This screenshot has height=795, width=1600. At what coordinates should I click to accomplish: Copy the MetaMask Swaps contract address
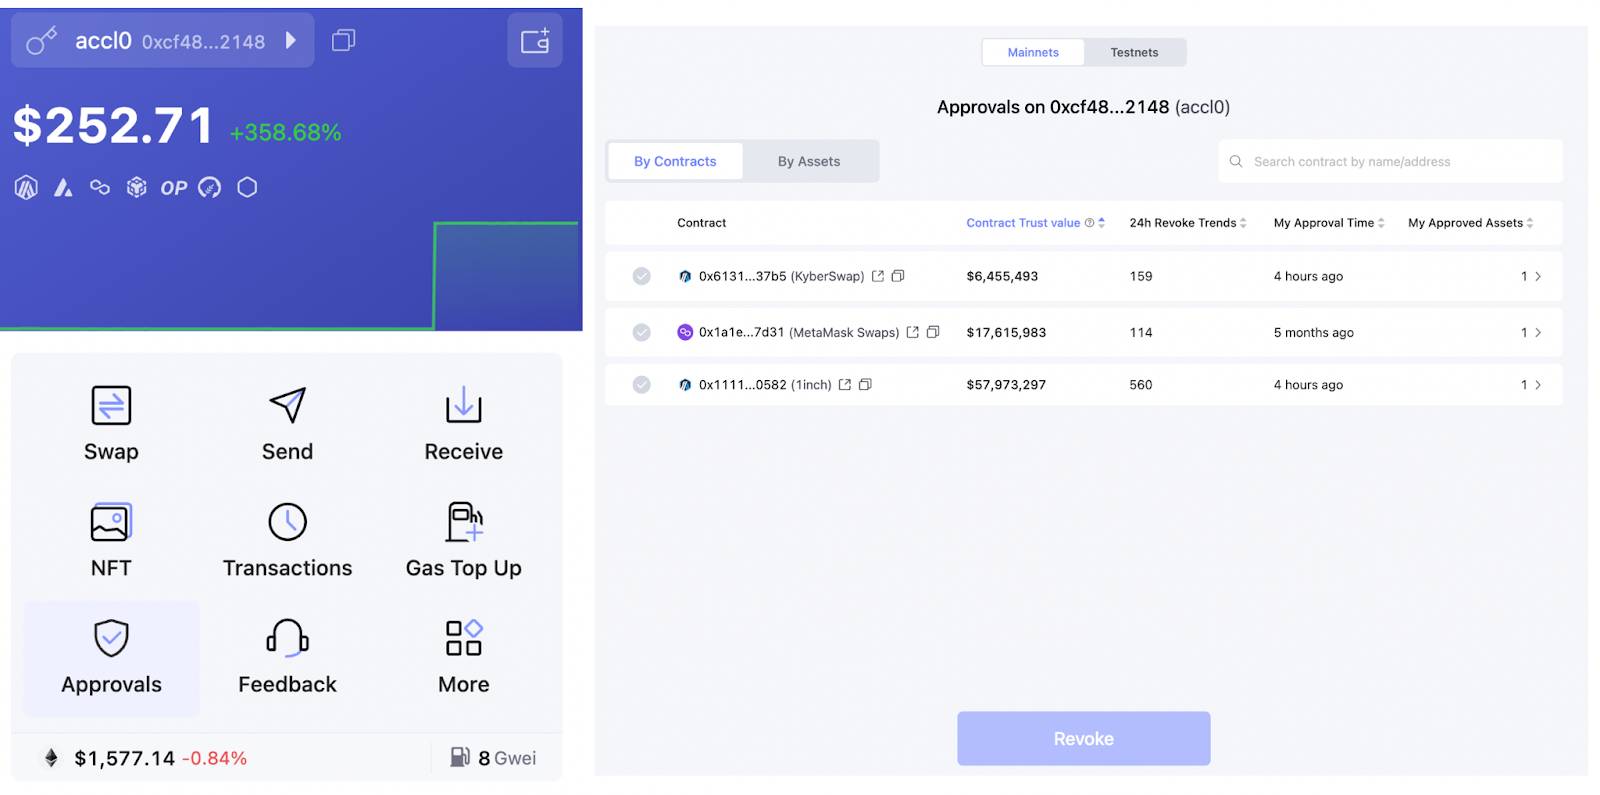[933, 332]
